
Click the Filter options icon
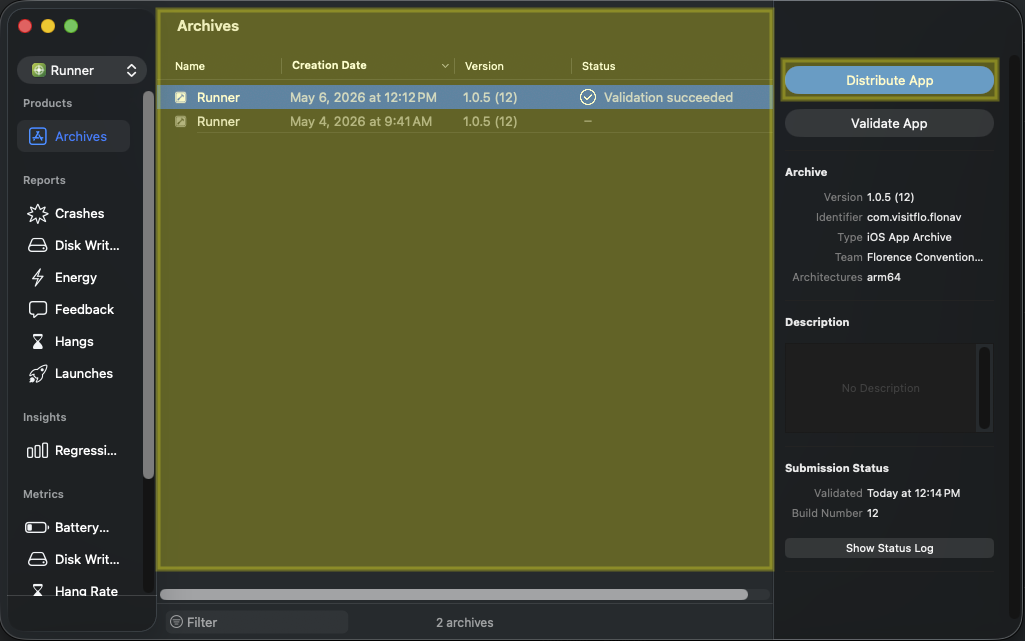coord(176,622)
